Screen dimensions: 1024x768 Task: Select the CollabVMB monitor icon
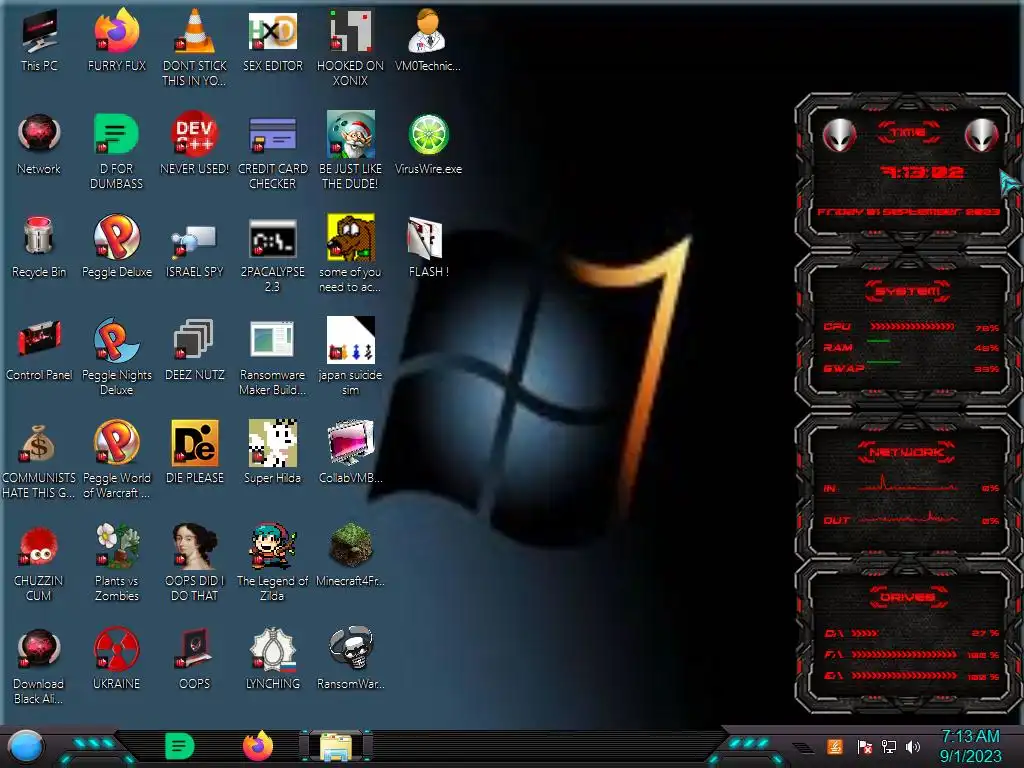350,452
